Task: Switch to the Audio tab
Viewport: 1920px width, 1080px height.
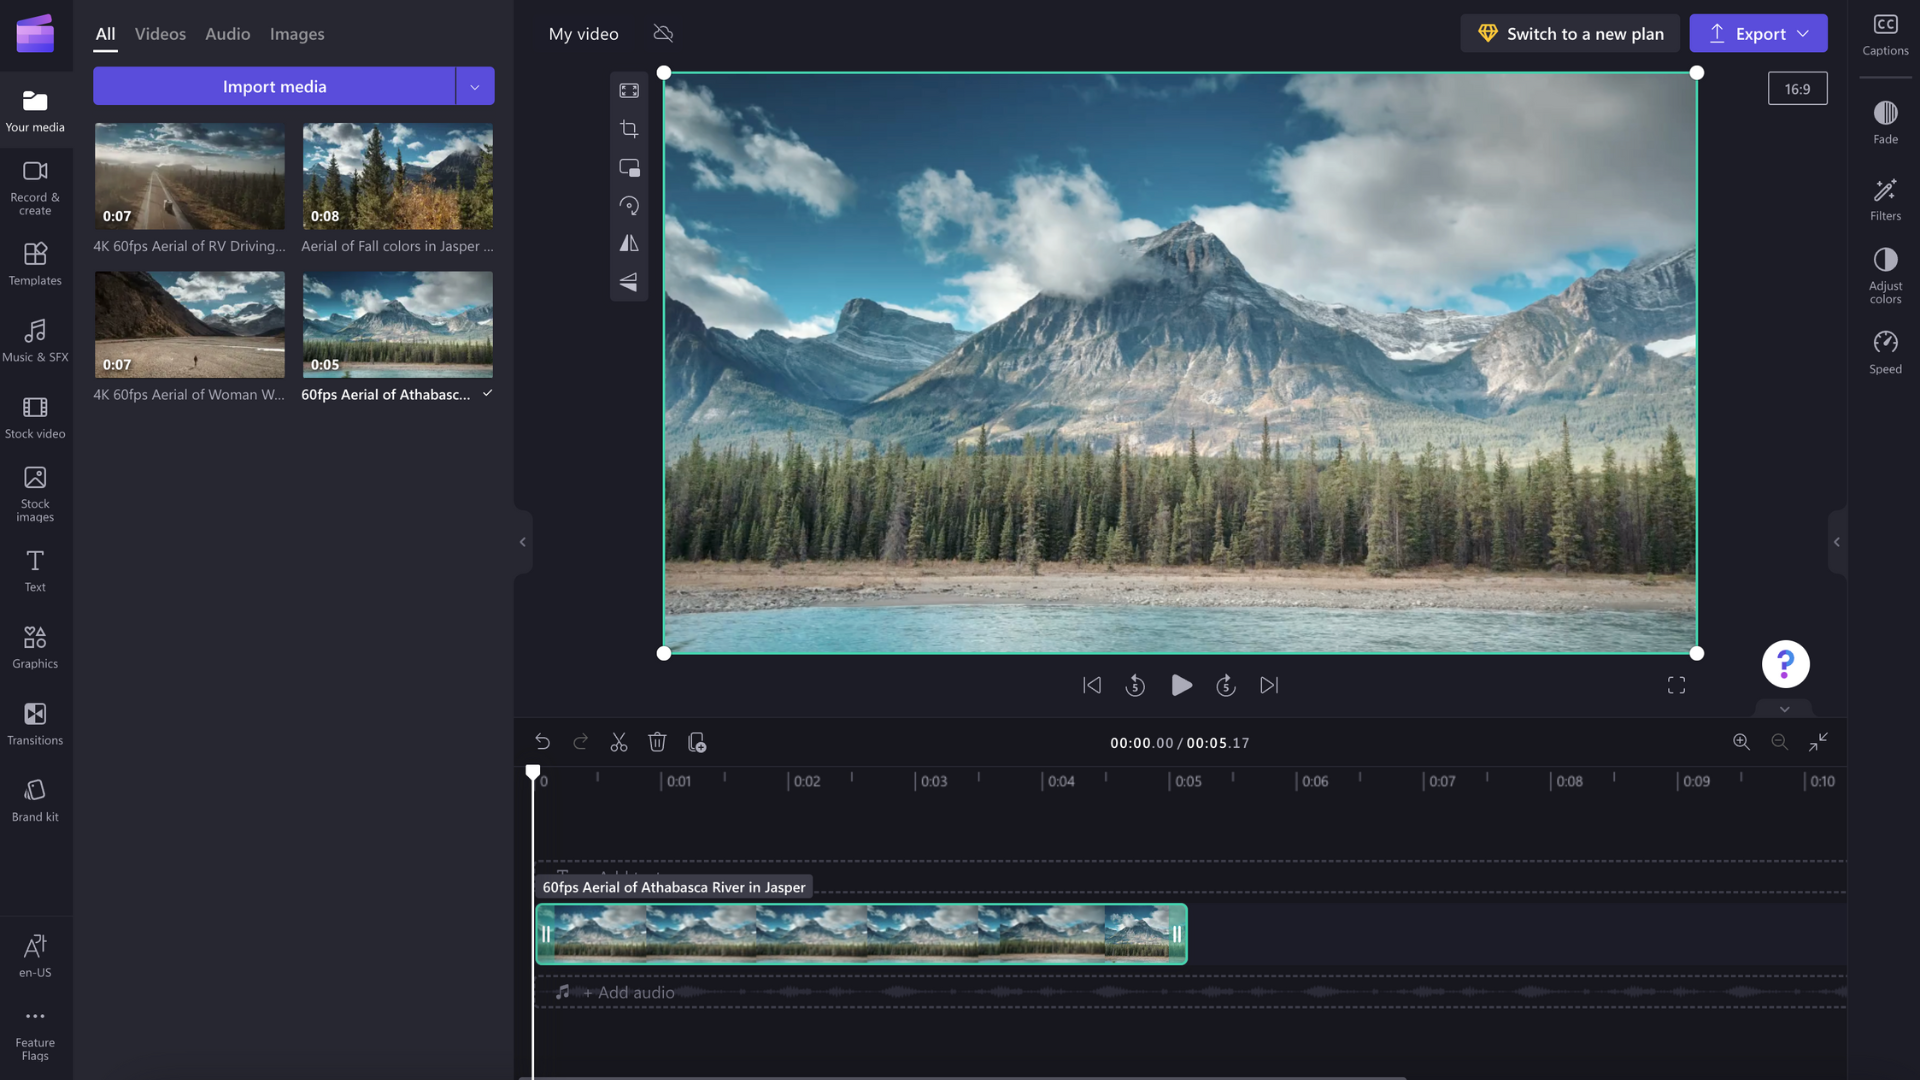Action: tap(227, 34)
